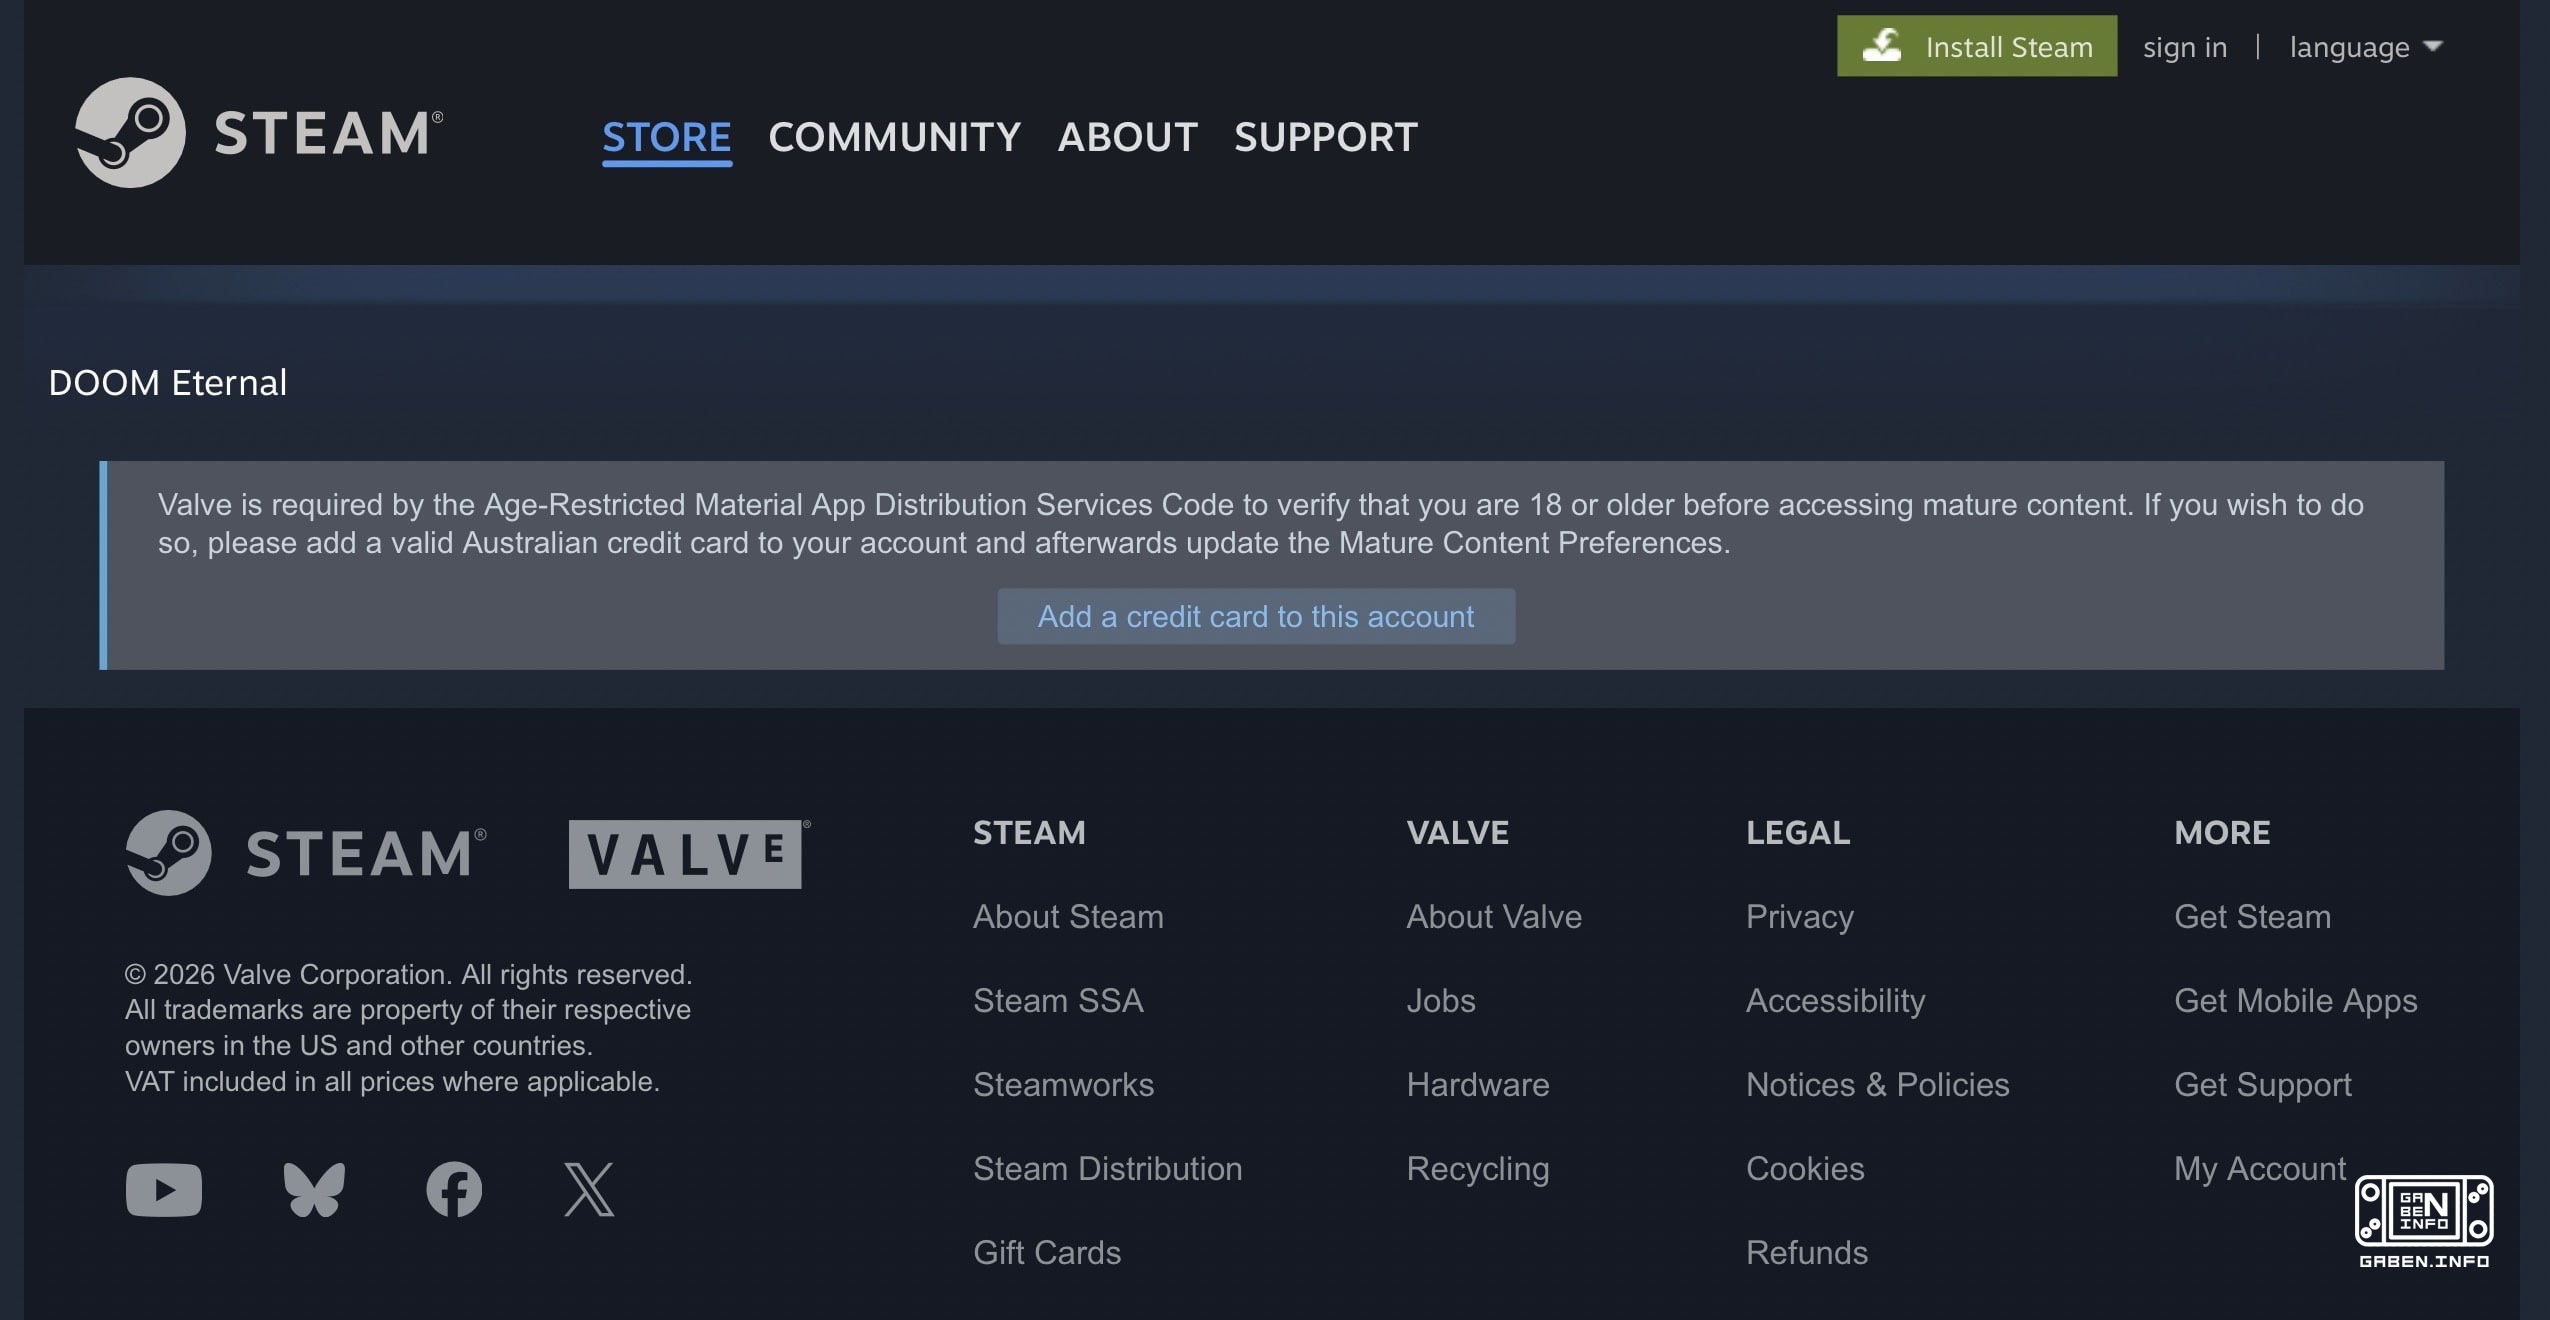Select the COMMUNITY tab
This screenshot has width=2550, height=1320.
(x=894, y=137)
